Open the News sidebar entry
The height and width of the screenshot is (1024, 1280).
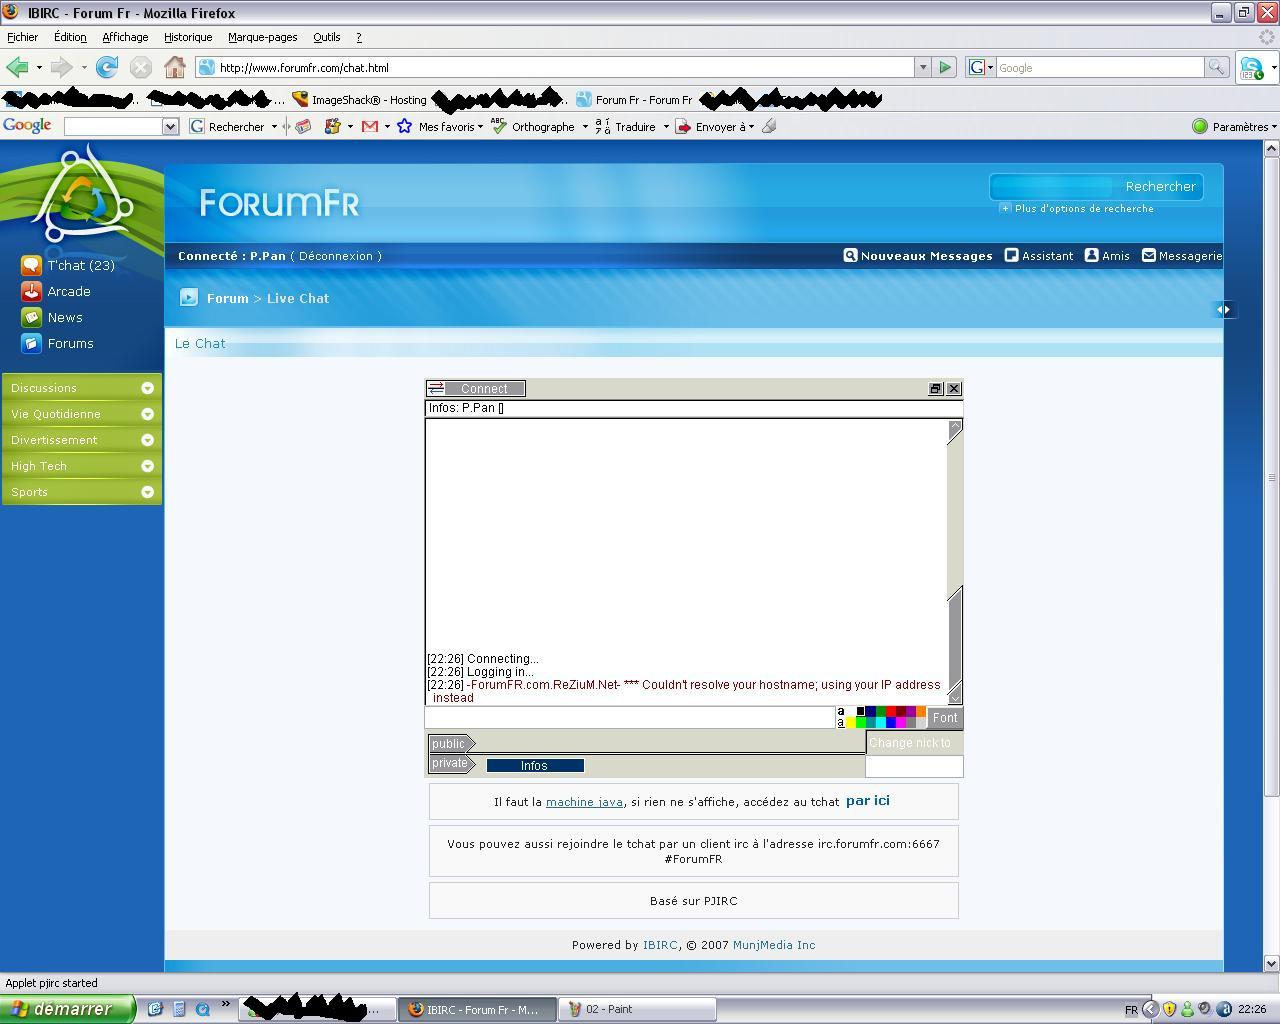coord(52,317)
